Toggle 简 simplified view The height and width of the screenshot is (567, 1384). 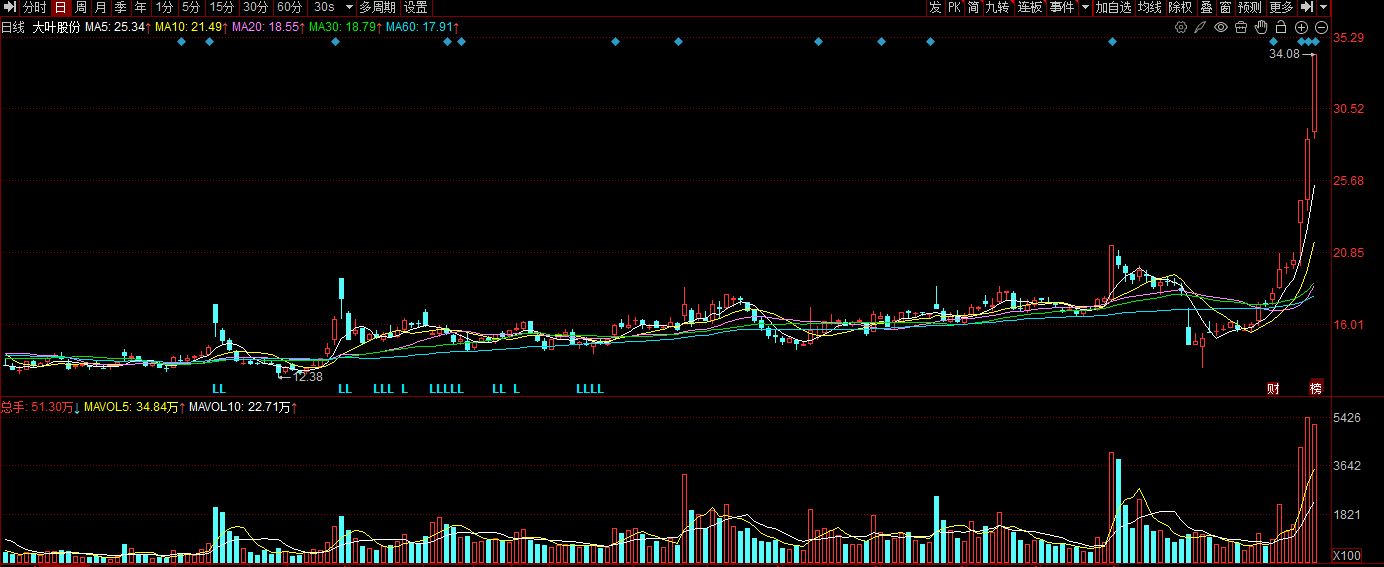tap(973, 7)
